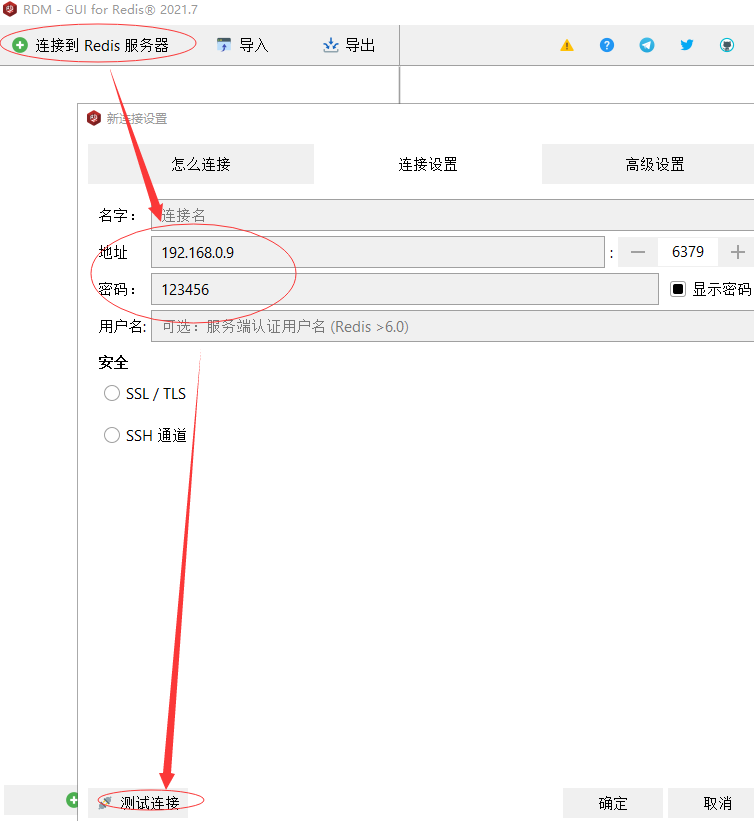Click the port value 6379
Screen dimensions: 754x821
point(688,252)
